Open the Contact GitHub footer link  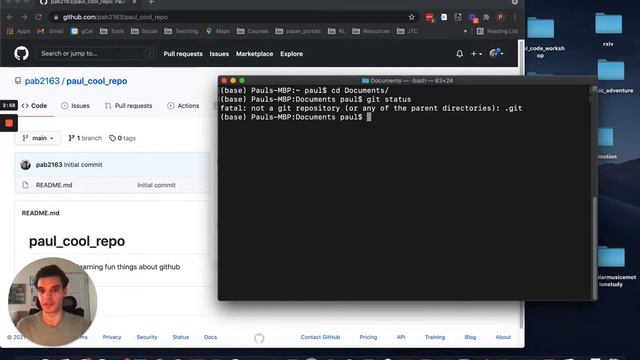click(320, 337)
